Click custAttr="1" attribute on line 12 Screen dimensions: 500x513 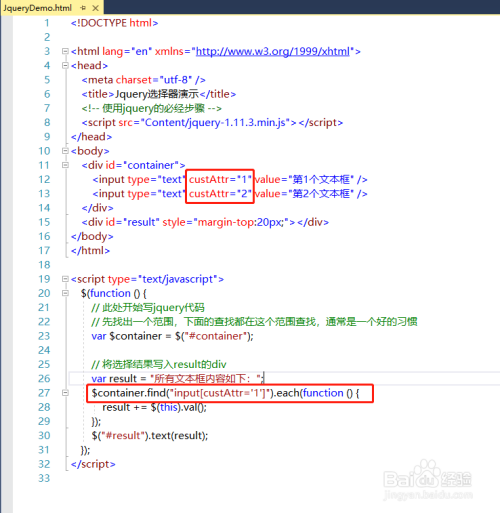click(220, 180)
